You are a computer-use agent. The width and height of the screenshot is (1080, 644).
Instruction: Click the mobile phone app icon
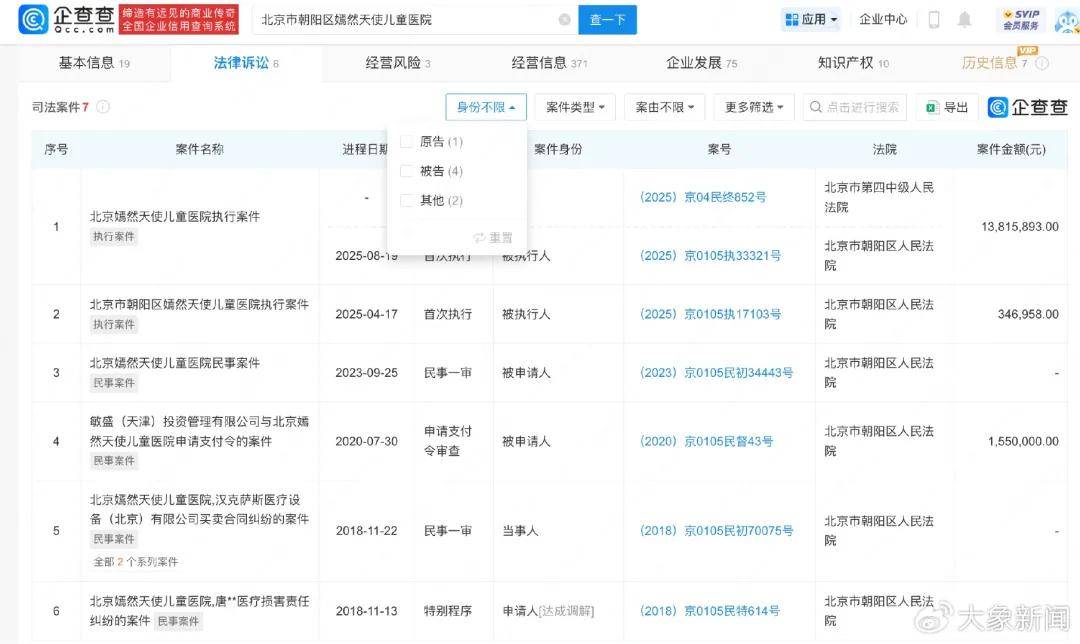pos(933,18)
